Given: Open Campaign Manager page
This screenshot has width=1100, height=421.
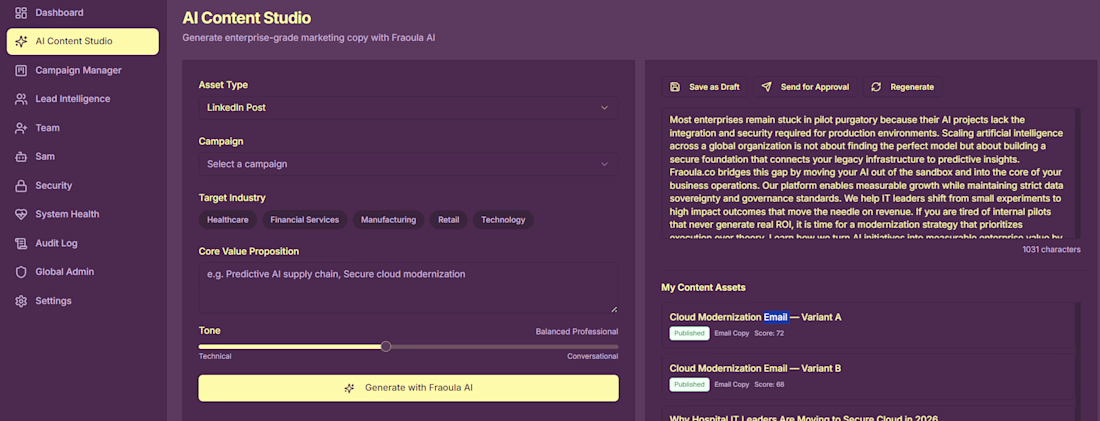Looking at the screenshot, I should (83, 70).
